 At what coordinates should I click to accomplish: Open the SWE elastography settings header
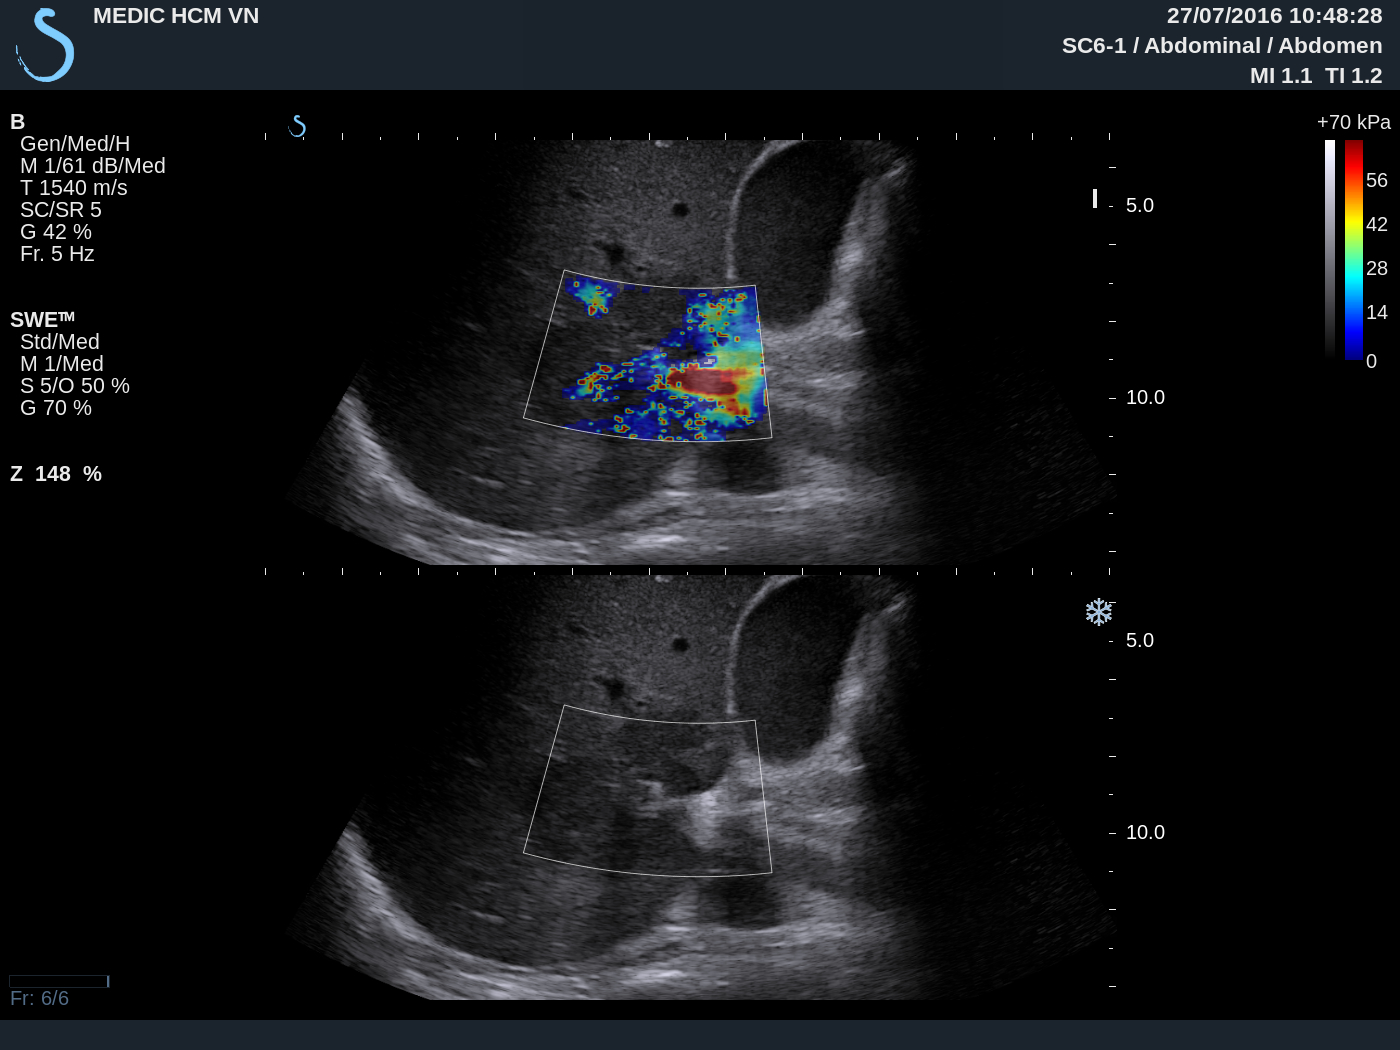[x=40, y=318]
